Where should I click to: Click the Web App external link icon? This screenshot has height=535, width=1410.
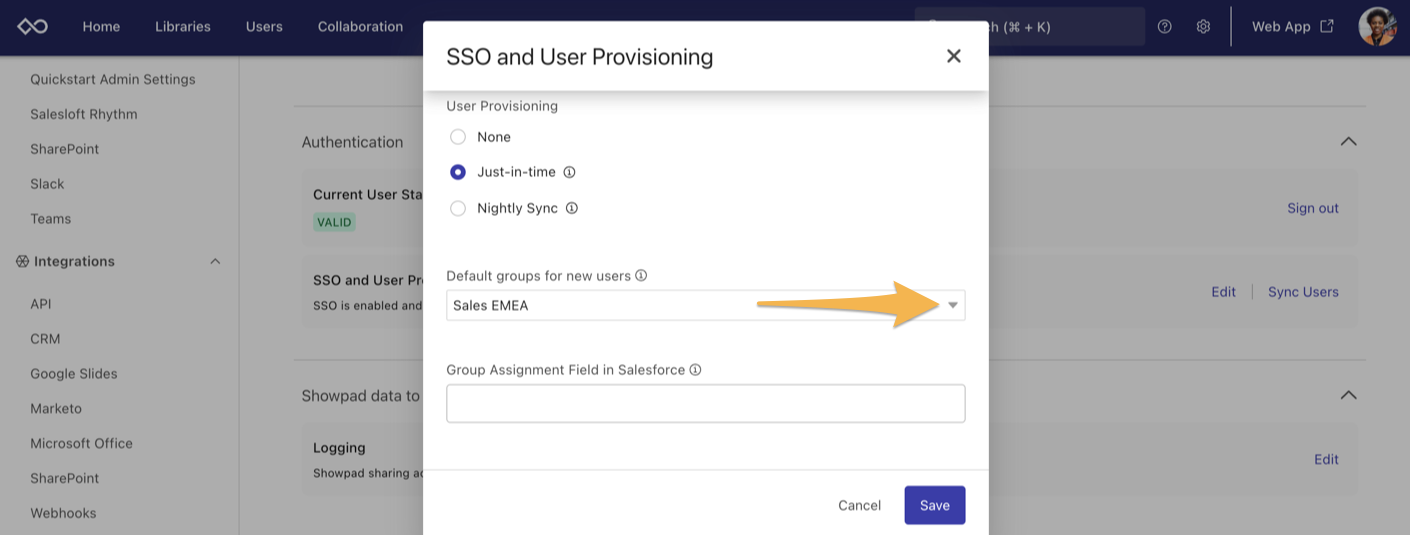[x=1327, y=26]
